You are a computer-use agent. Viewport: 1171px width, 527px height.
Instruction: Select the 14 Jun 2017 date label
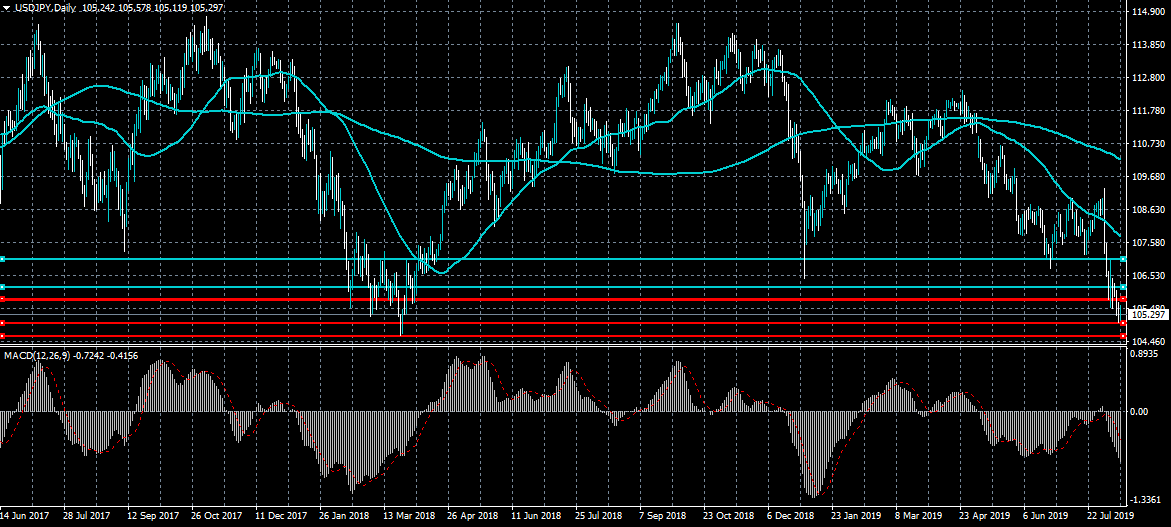[25, 518]
